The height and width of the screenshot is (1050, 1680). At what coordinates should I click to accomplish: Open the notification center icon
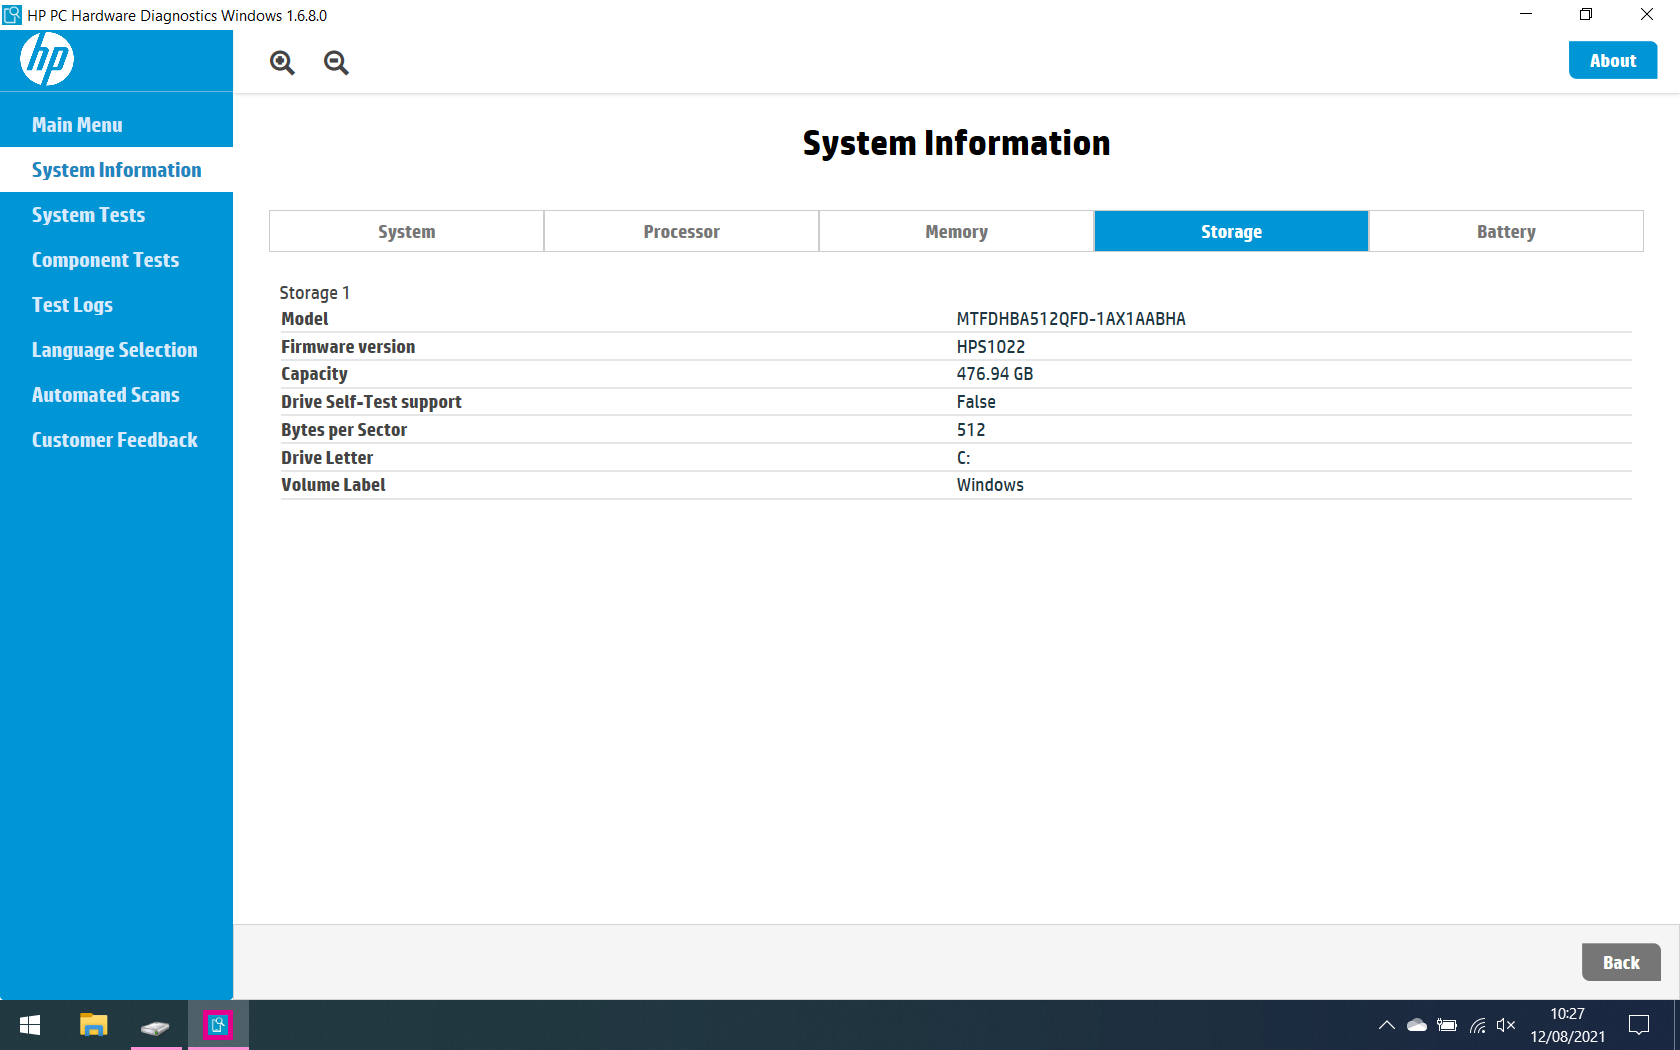click(x=1639, y=1025)
